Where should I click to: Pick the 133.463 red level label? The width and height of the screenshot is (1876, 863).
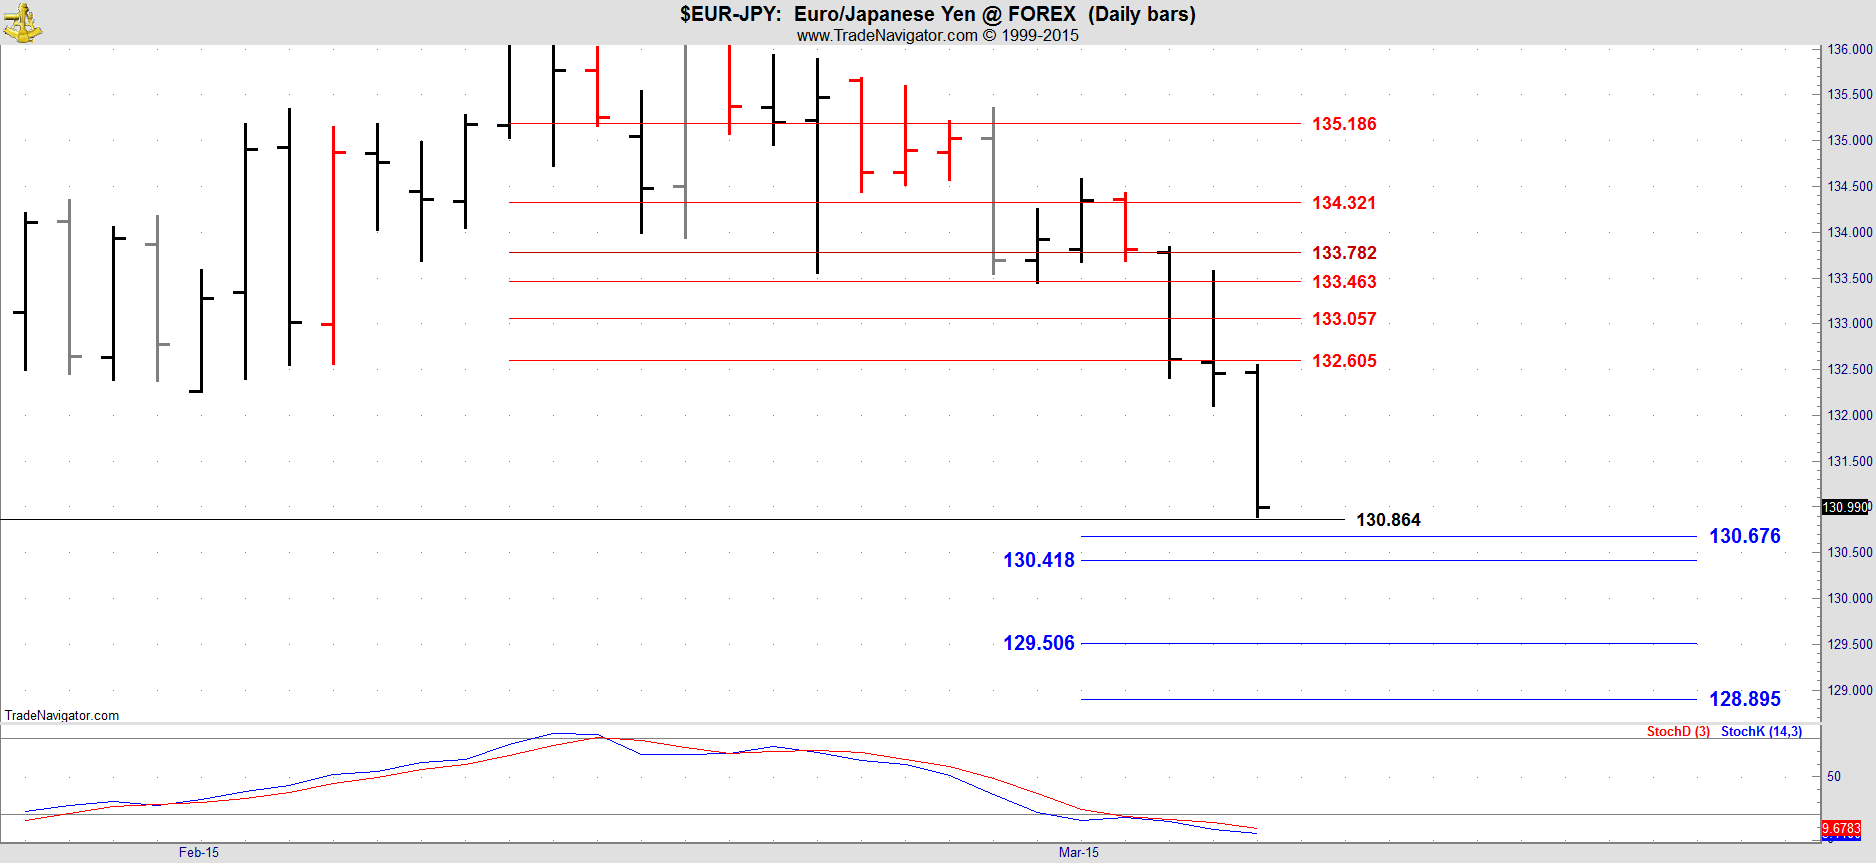[1343, 282]
